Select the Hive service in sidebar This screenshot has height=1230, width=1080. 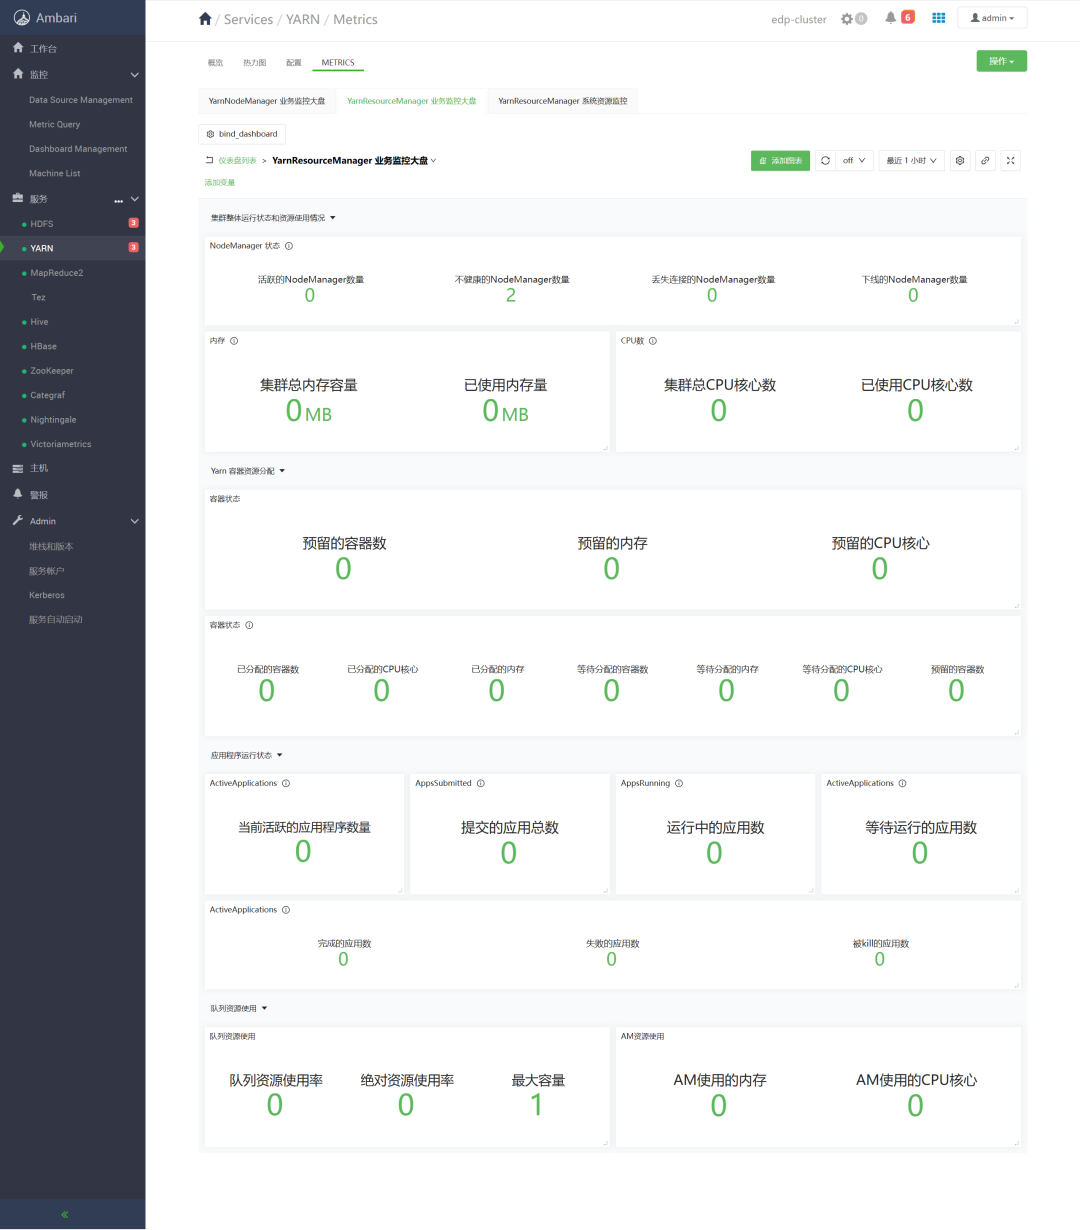(39, 322)
